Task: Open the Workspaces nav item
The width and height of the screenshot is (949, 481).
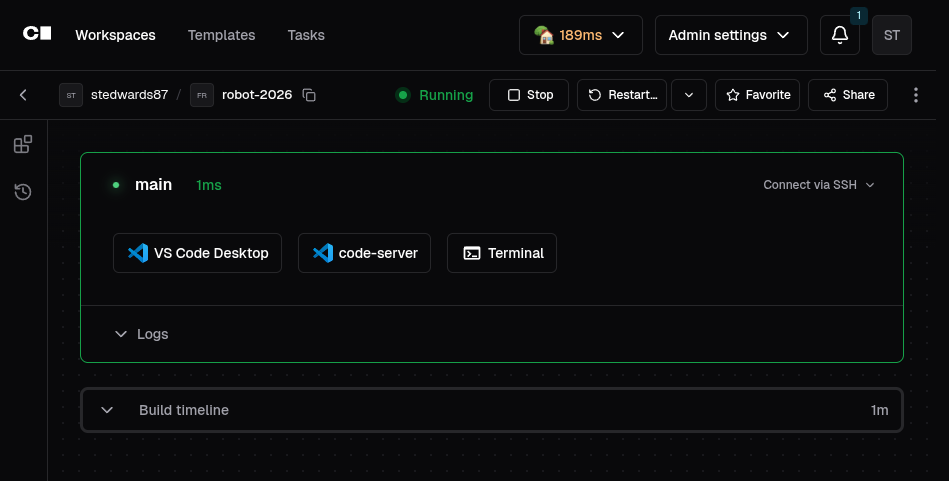Action: pos(115,35)
